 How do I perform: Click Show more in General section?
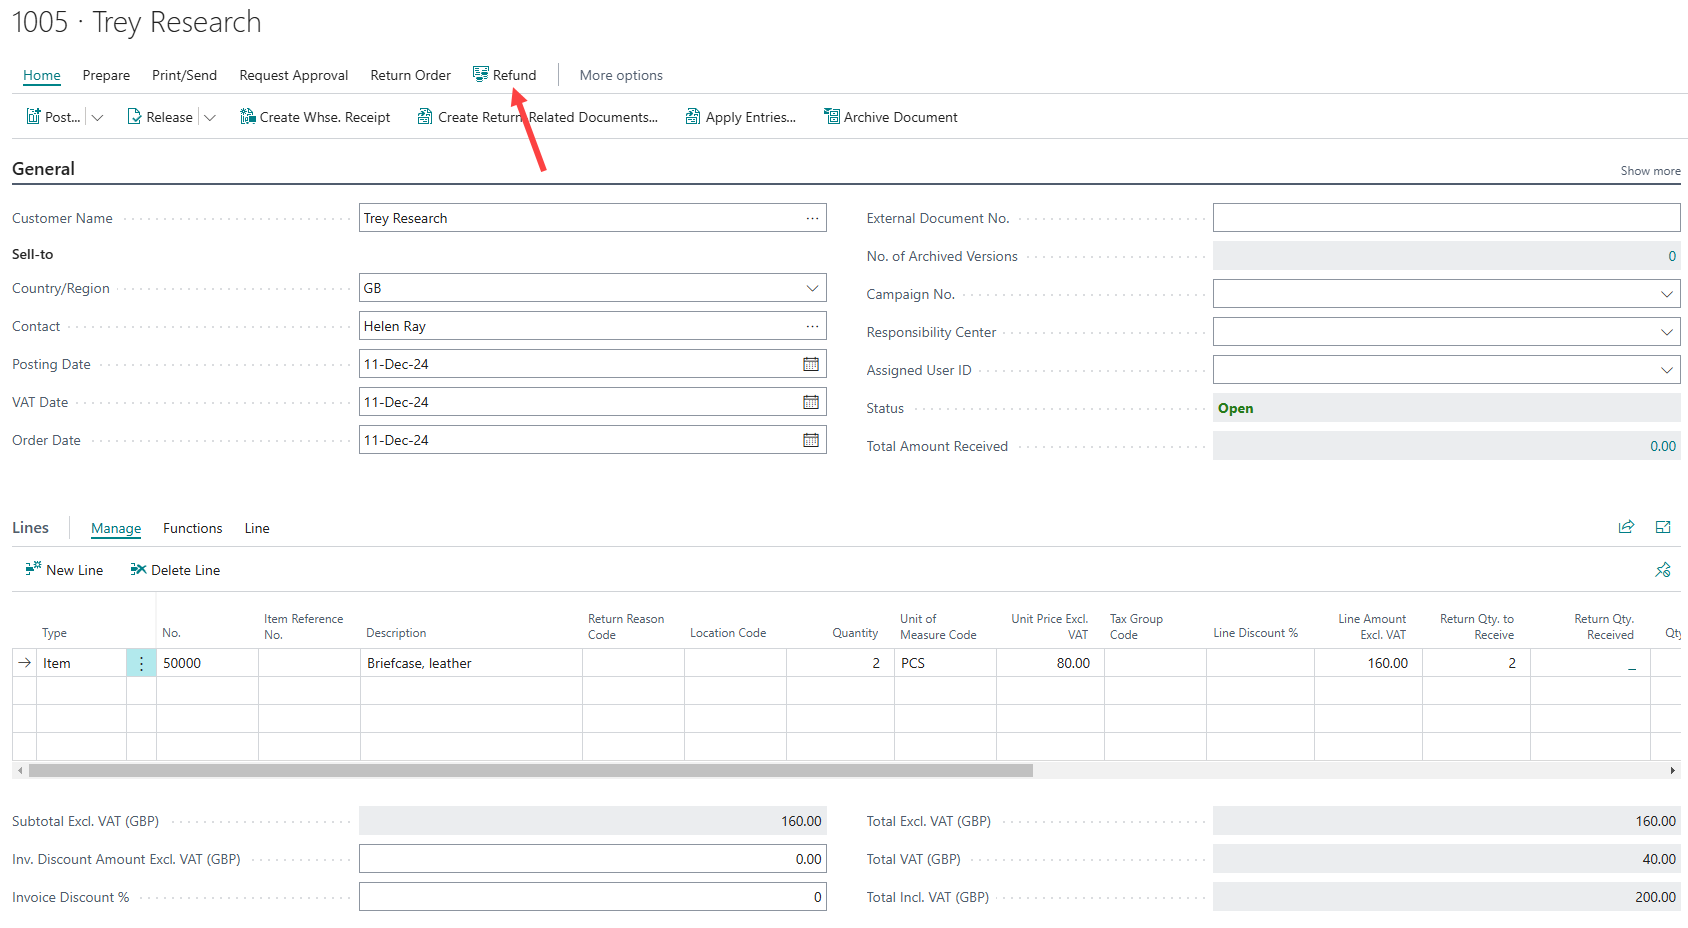pyautogui.click(x=1650, y=171)
